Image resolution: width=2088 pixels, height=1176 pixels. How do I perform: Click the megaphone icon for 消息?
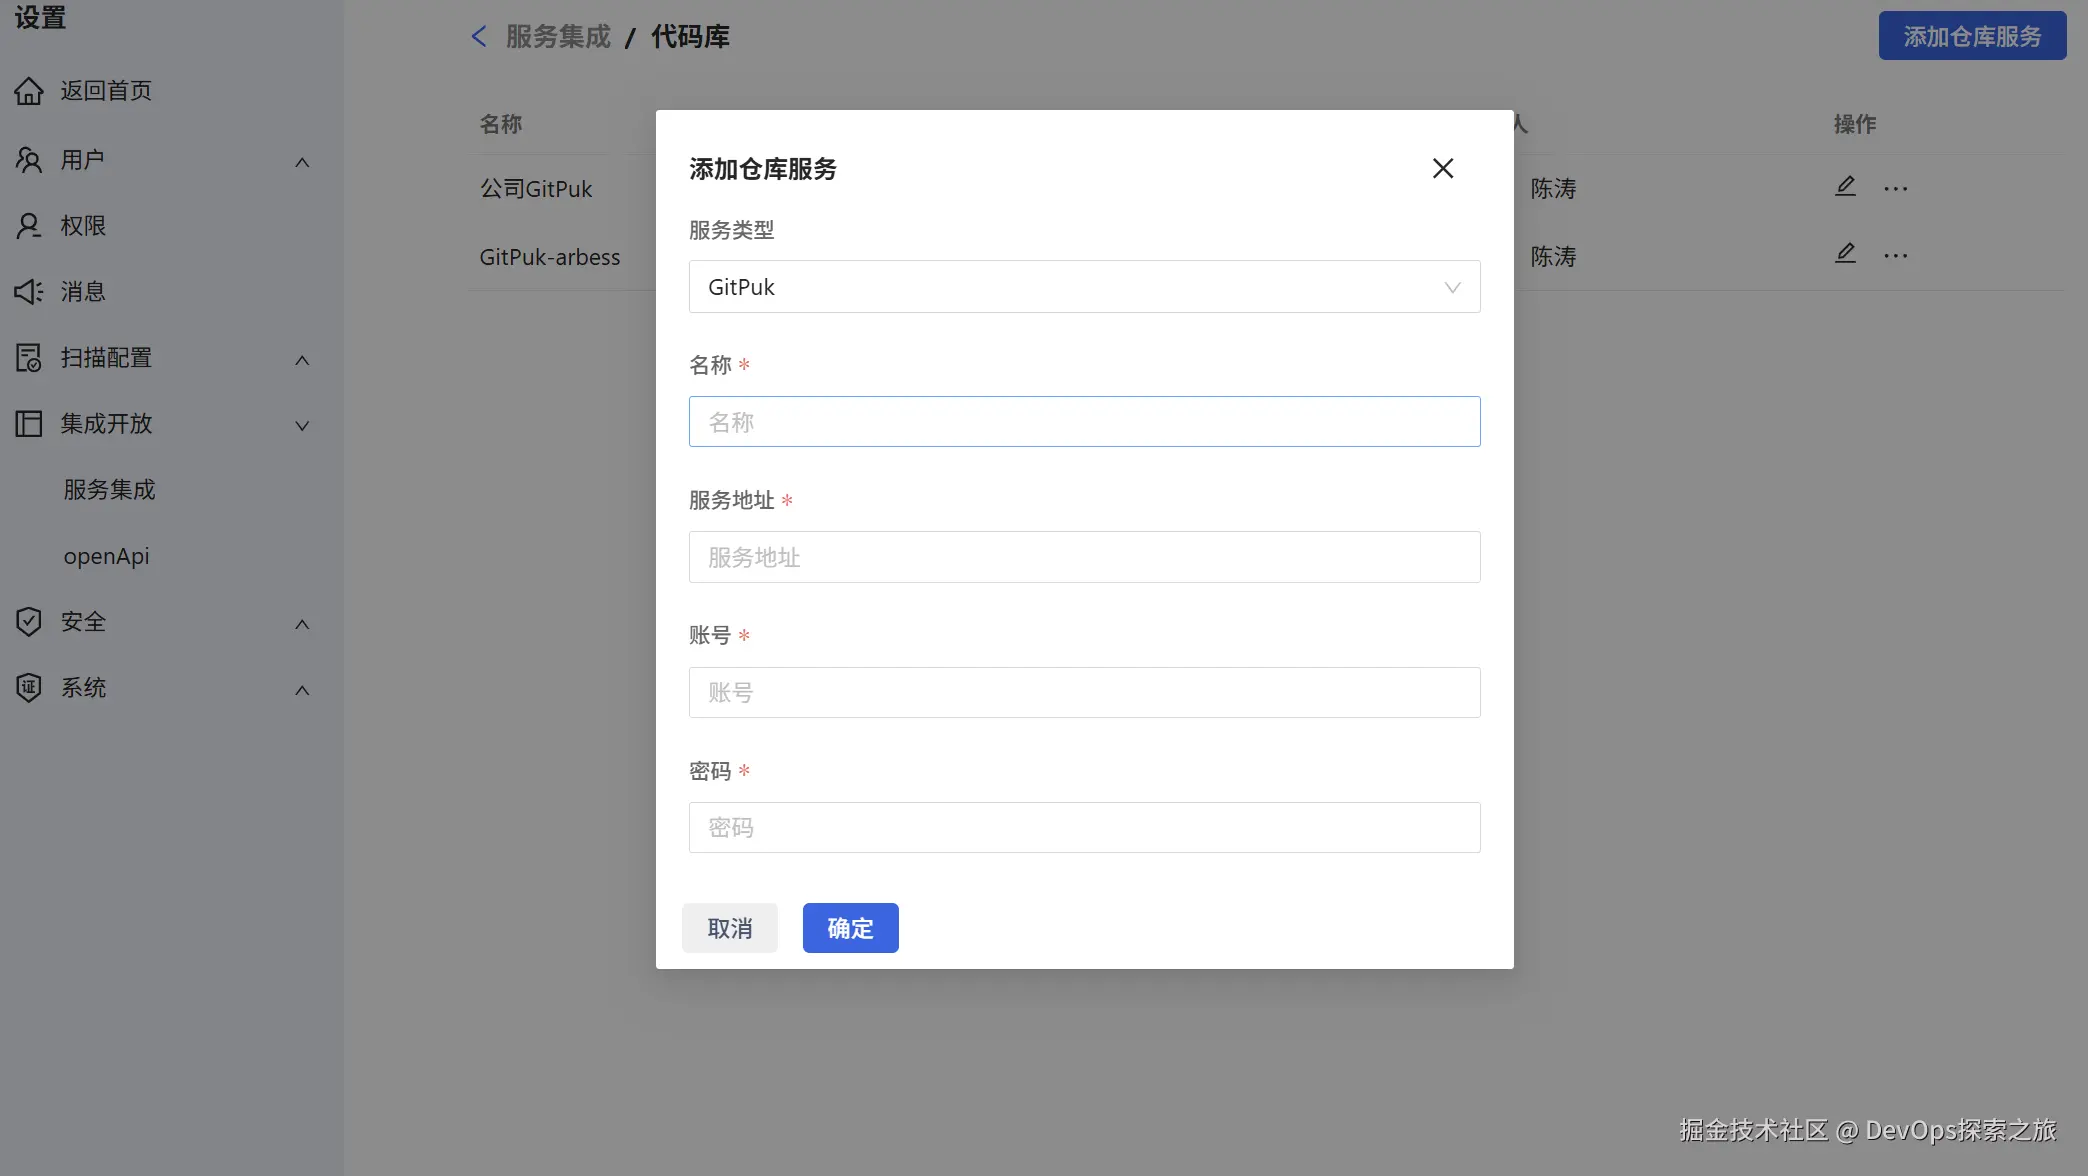pyautogui.click(x=29, y=292)
